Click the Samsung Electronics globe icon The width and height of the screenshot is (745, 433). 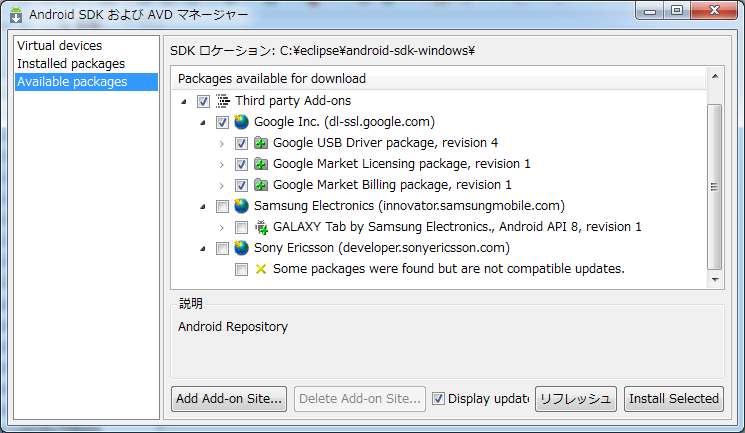pyautogui.click(x=242, y=206)
